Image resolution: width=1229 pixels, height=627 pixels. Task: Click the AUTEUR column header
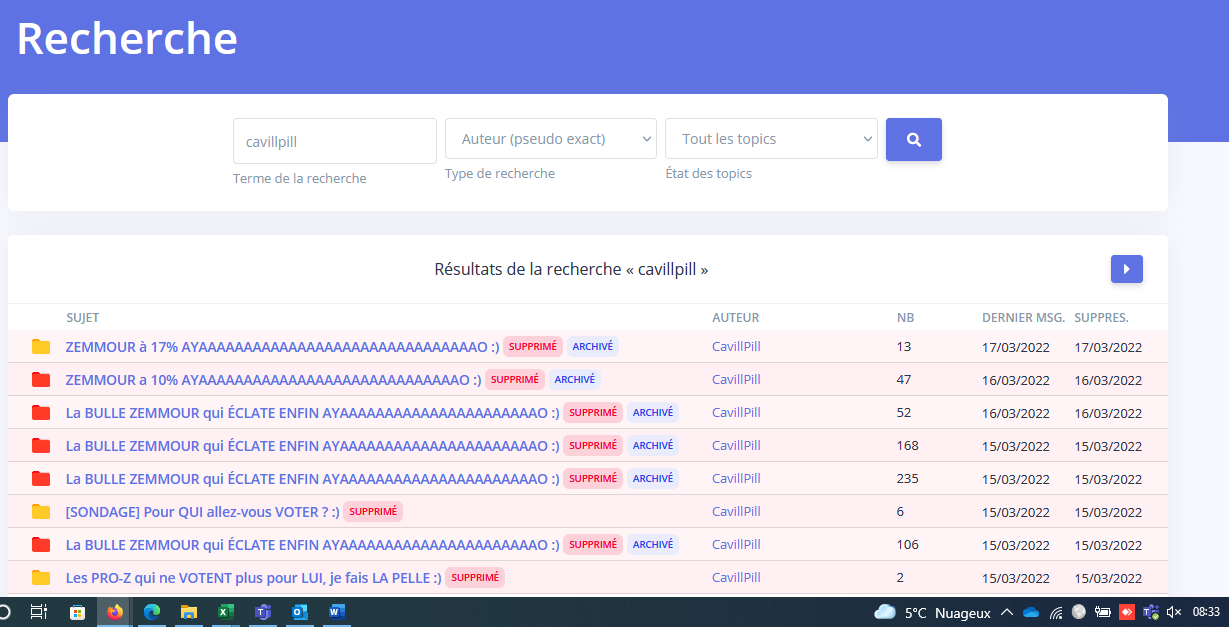736,318
